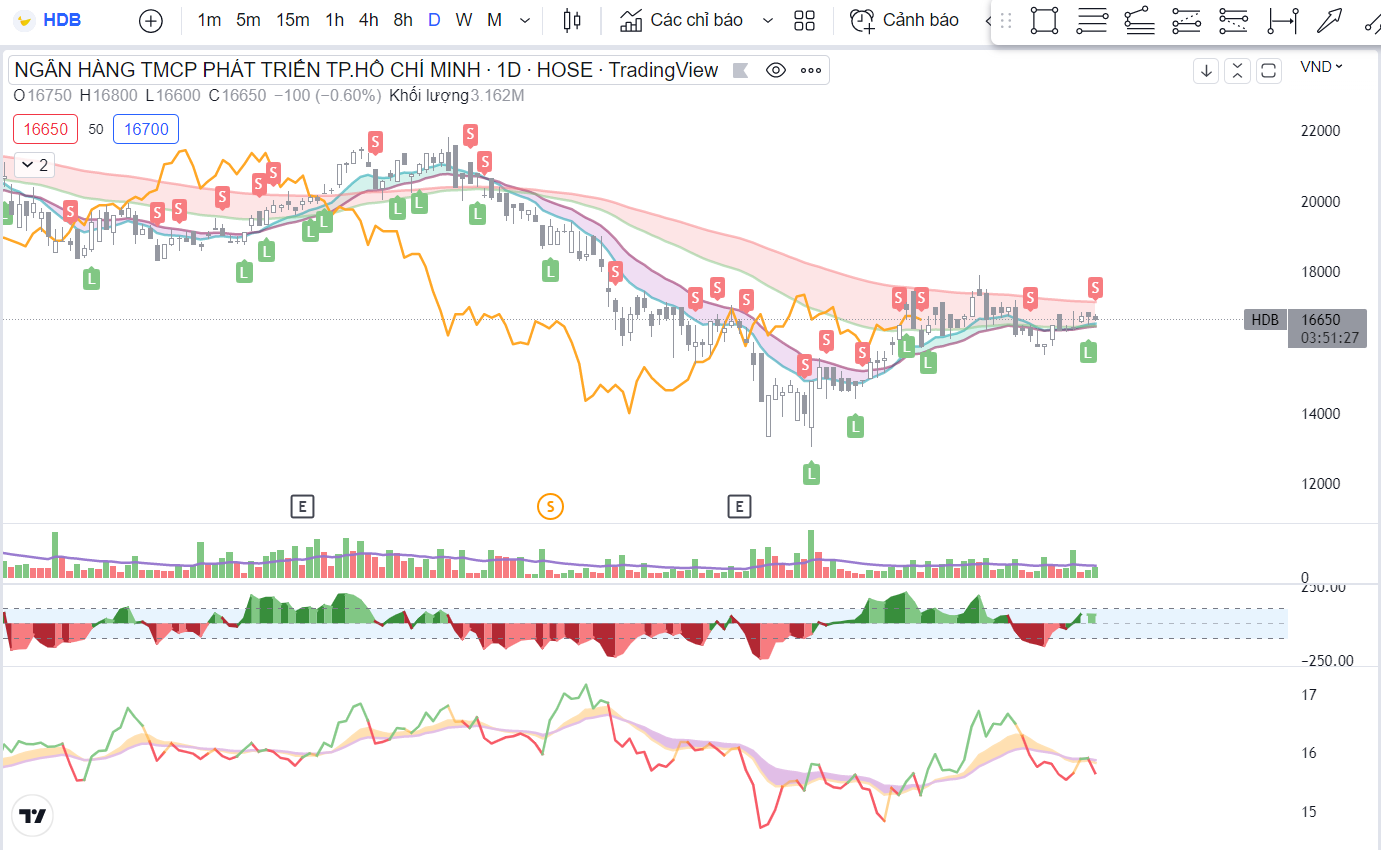Click the HDB label on the price axis
This screenshot has height=850, width=1381.
1265,320
